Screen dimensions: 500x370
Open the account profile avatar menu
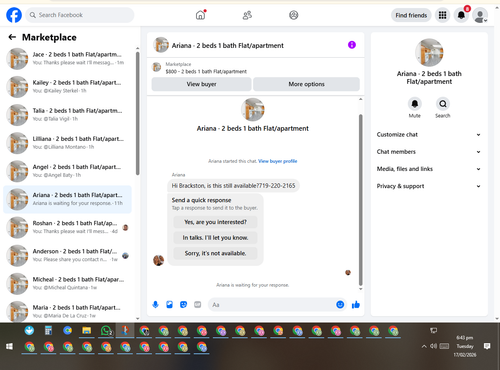[480, 15]
